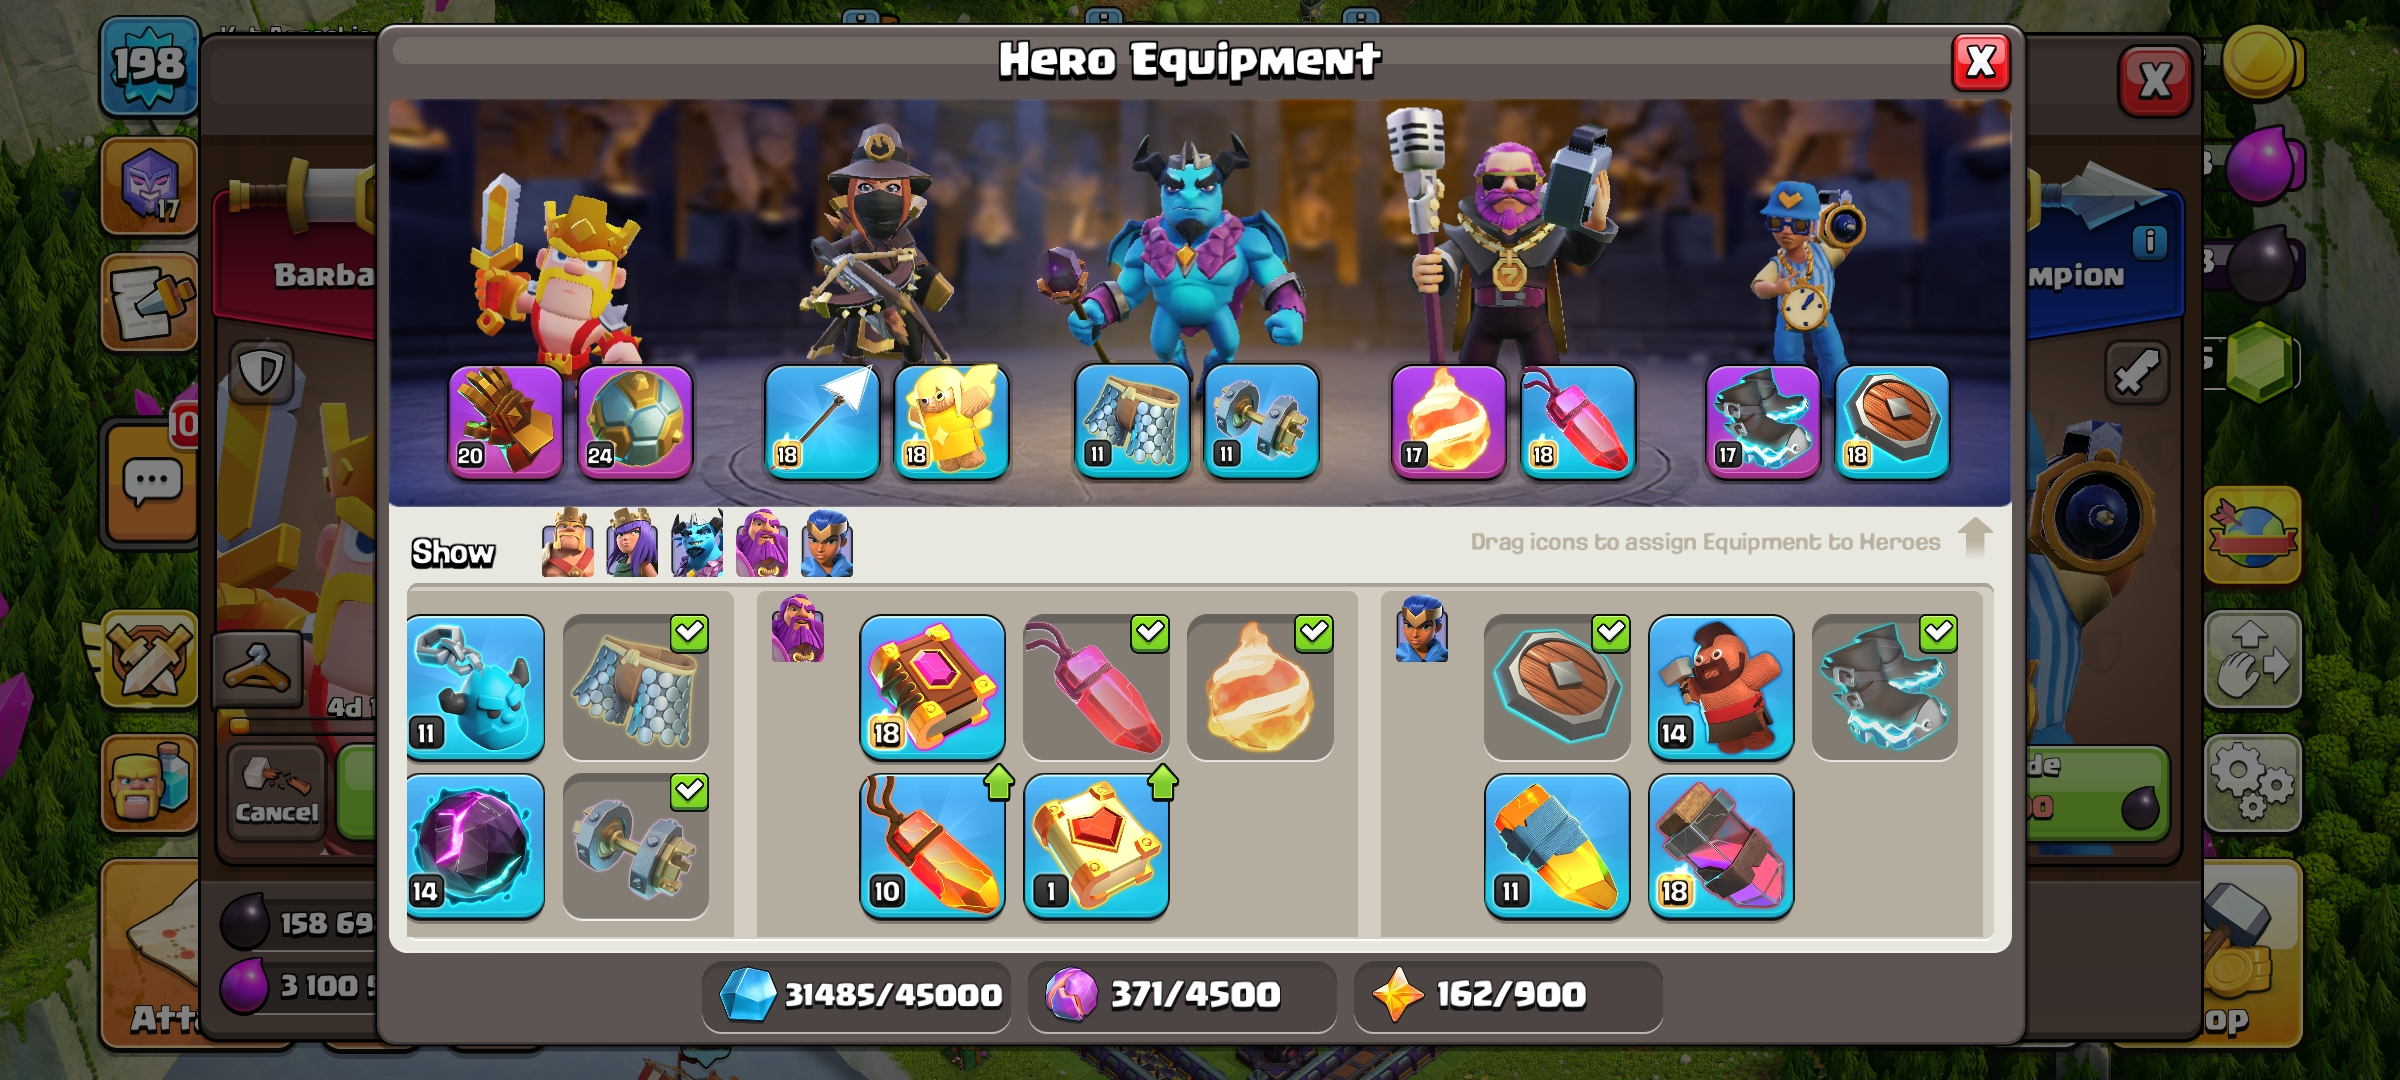Viewport: 2400px width, 1080px height.
Task: Select the Giant Arrow equipment icon
Action: [822, 421]
